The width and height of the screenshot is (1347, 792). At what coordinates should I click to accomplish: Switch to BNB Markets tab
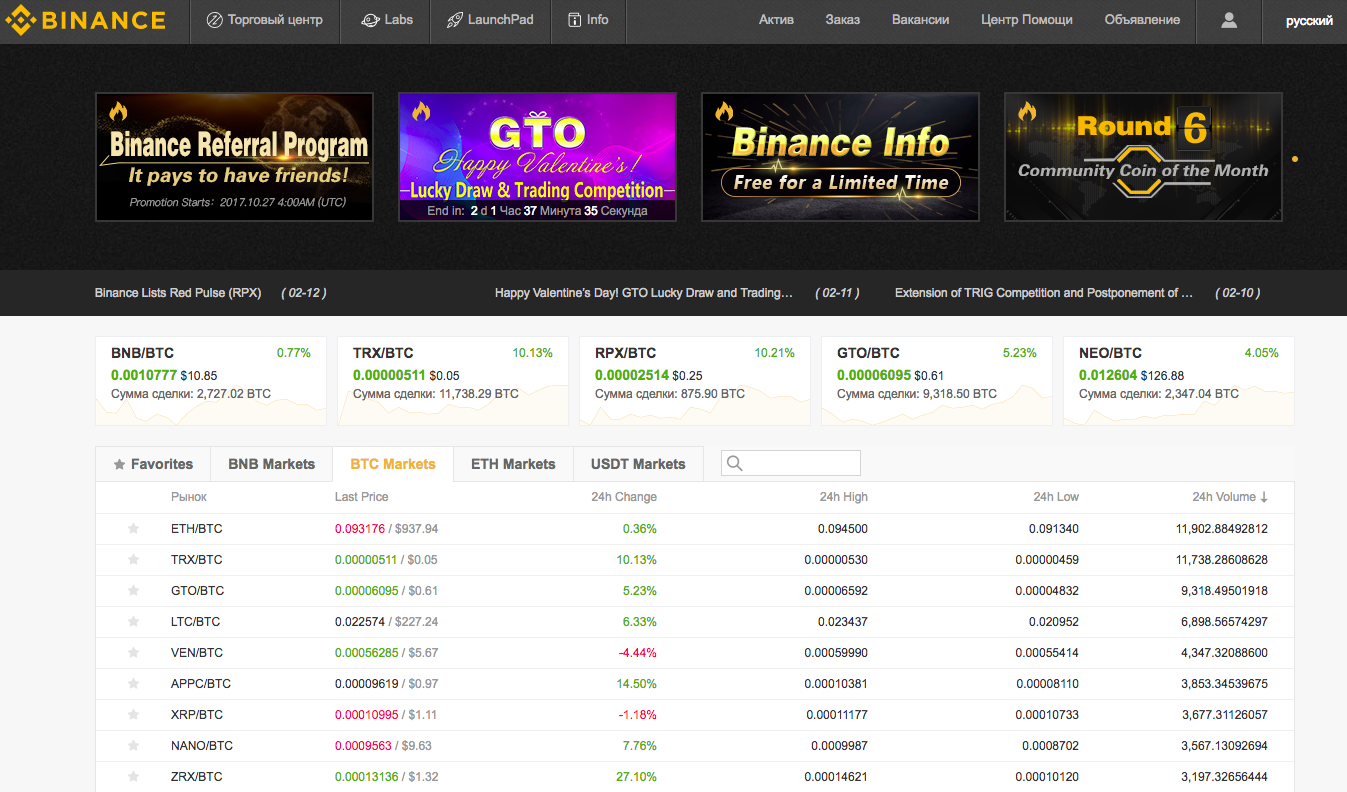(272, 464)
